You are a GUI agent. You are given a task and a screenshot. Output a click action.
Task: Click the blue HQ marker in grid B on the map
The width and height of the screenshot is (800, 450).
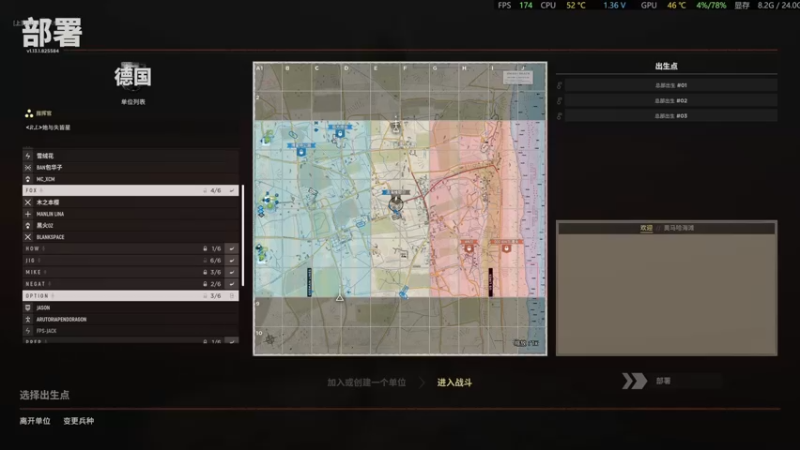coord(301,152)
